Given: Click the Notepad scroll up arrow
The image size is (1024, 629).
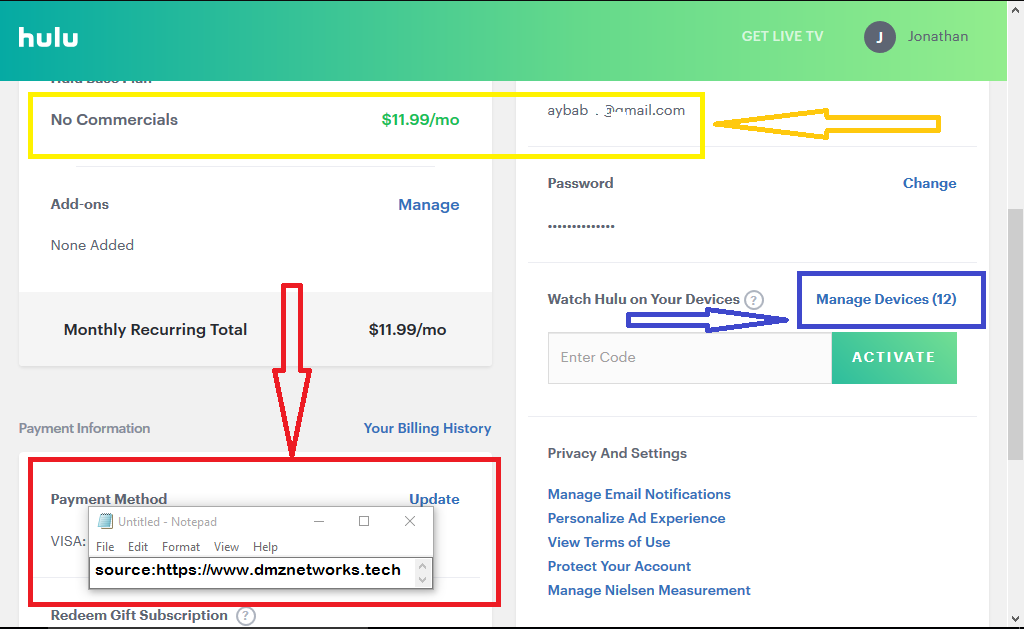Looking at the screenshot, I should click(x=423, y=566).
